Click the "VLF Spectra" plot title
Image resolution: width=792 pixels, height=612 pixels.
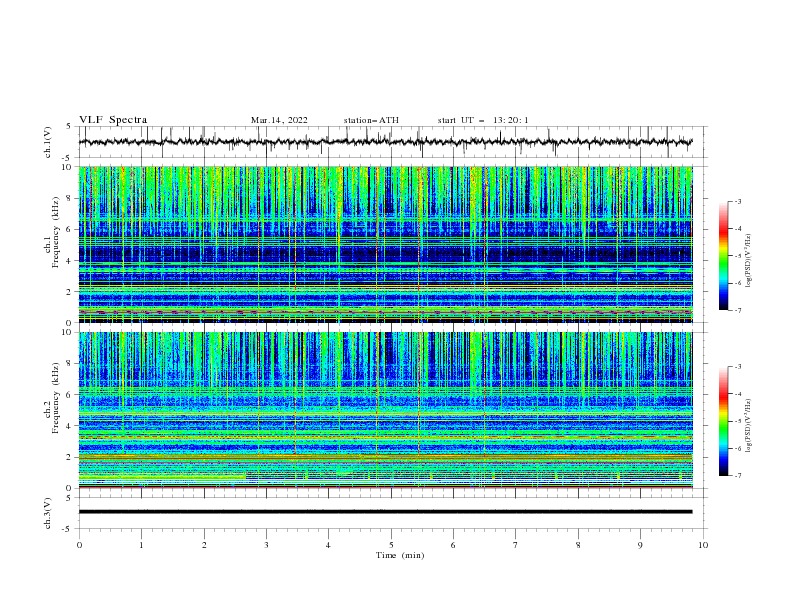coord(113,120)
